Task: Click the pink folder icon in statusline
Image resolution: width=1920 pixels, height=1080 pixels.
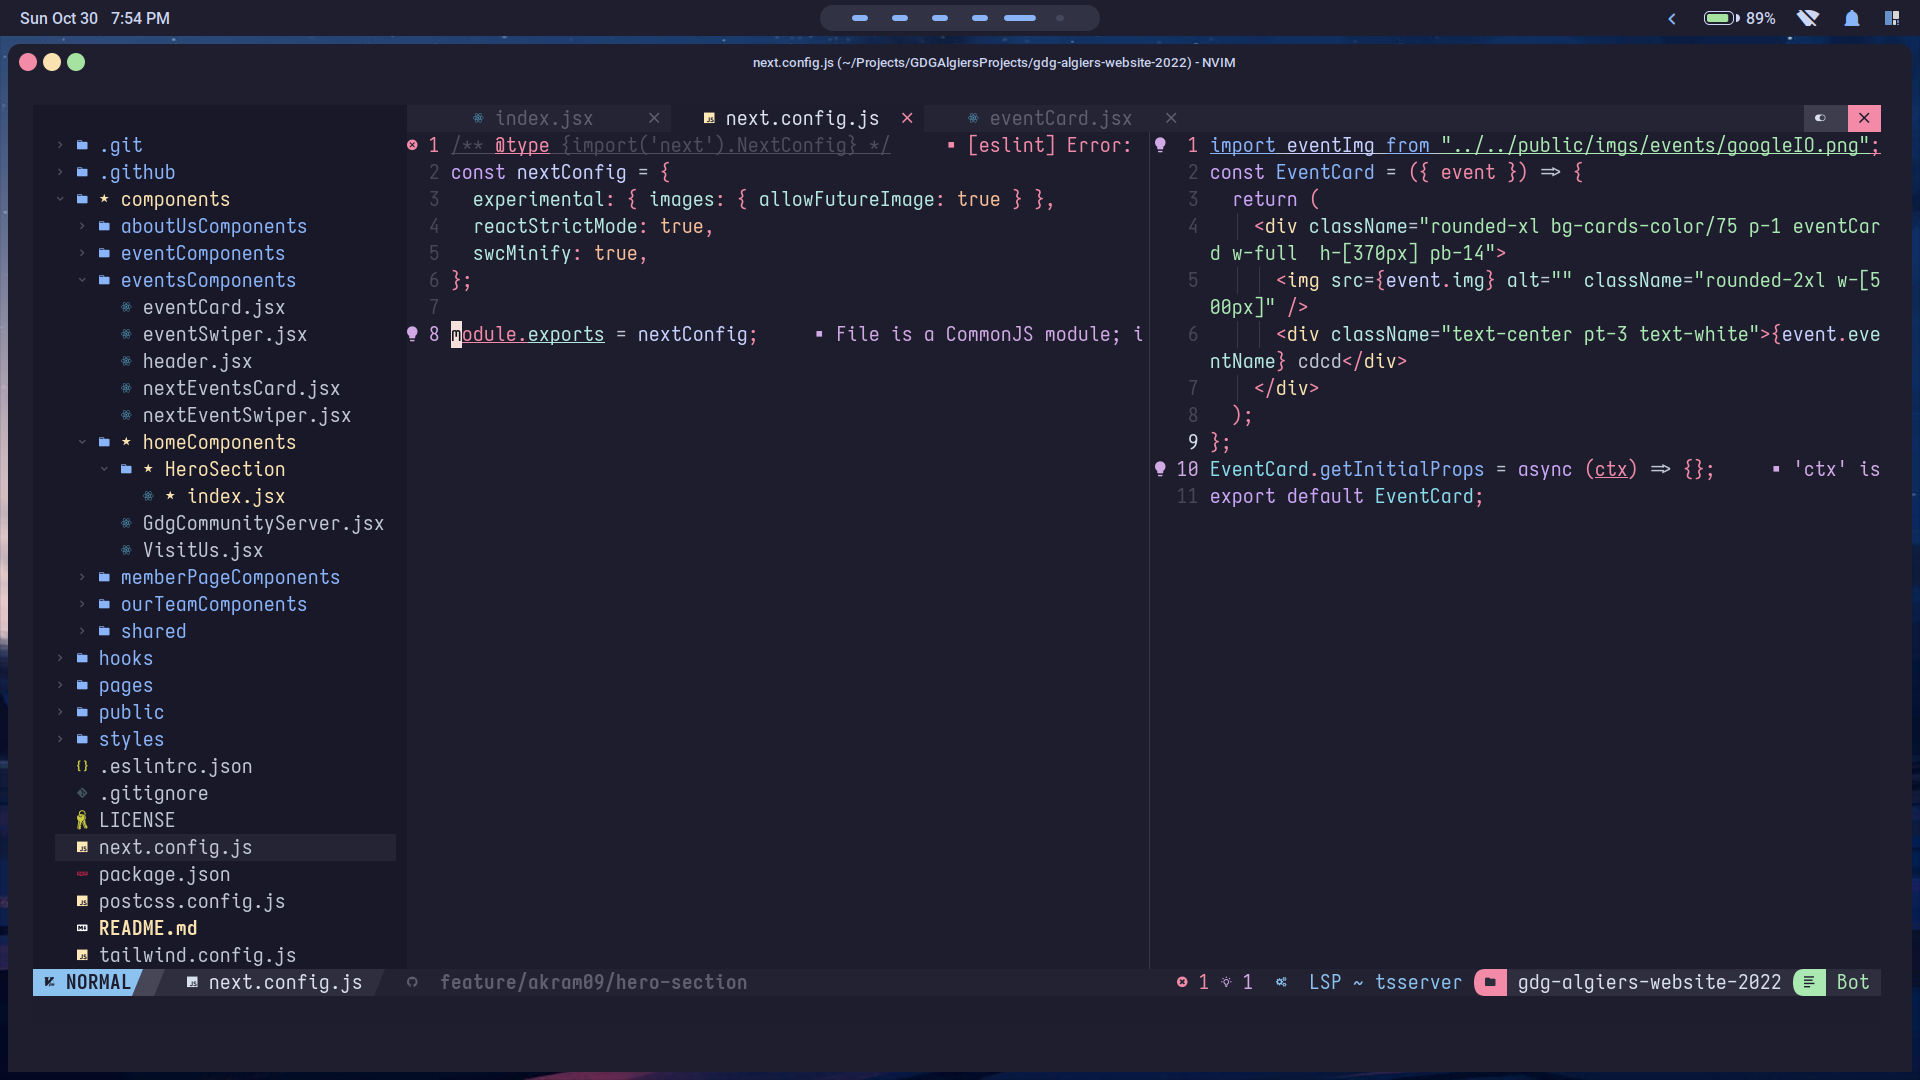Action: click(1490, 982)
